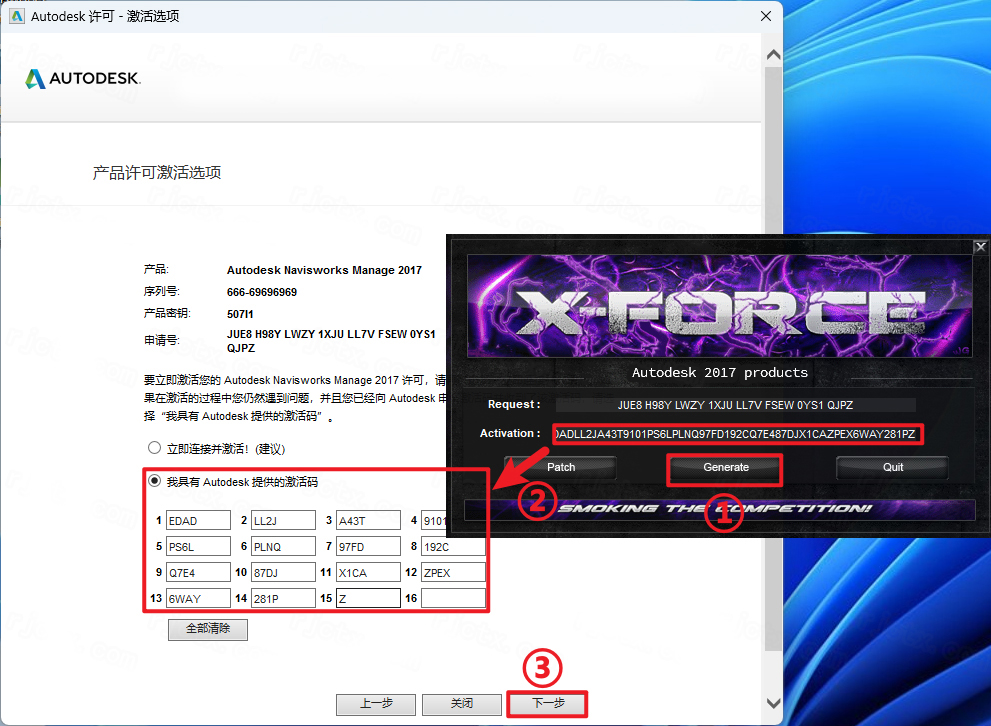
Task: Click activation code field 10 containing 87DJ
Action: 283,572
